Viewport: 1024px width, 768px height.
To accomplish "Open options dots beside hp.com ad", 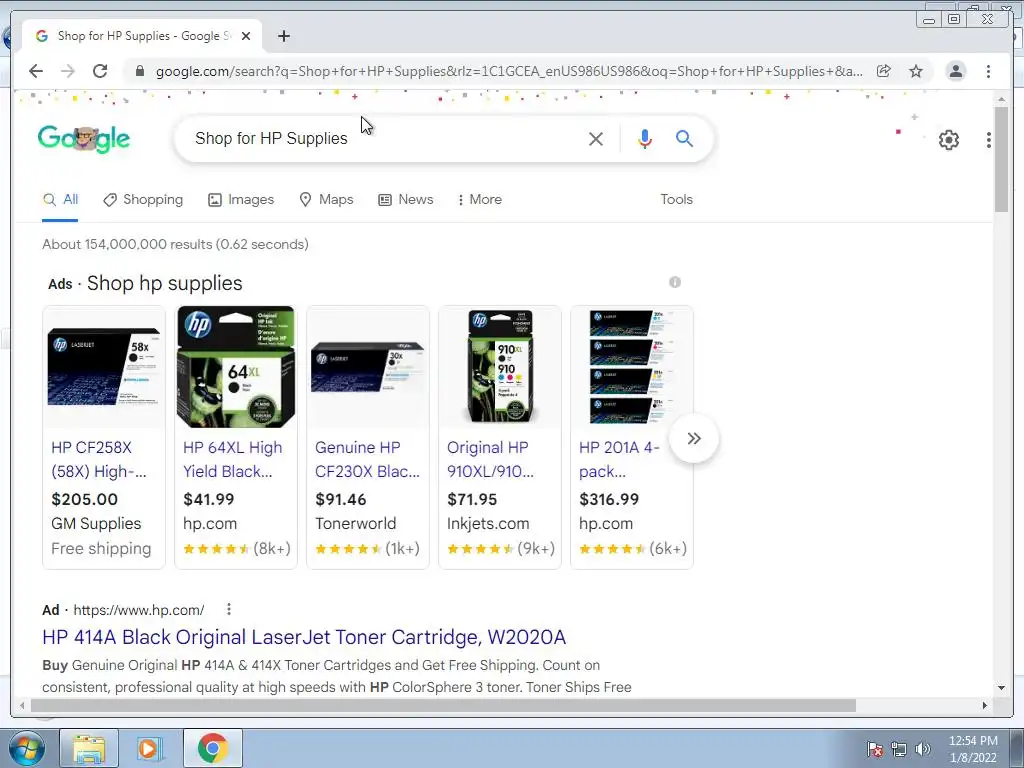I will pos(229,609).
